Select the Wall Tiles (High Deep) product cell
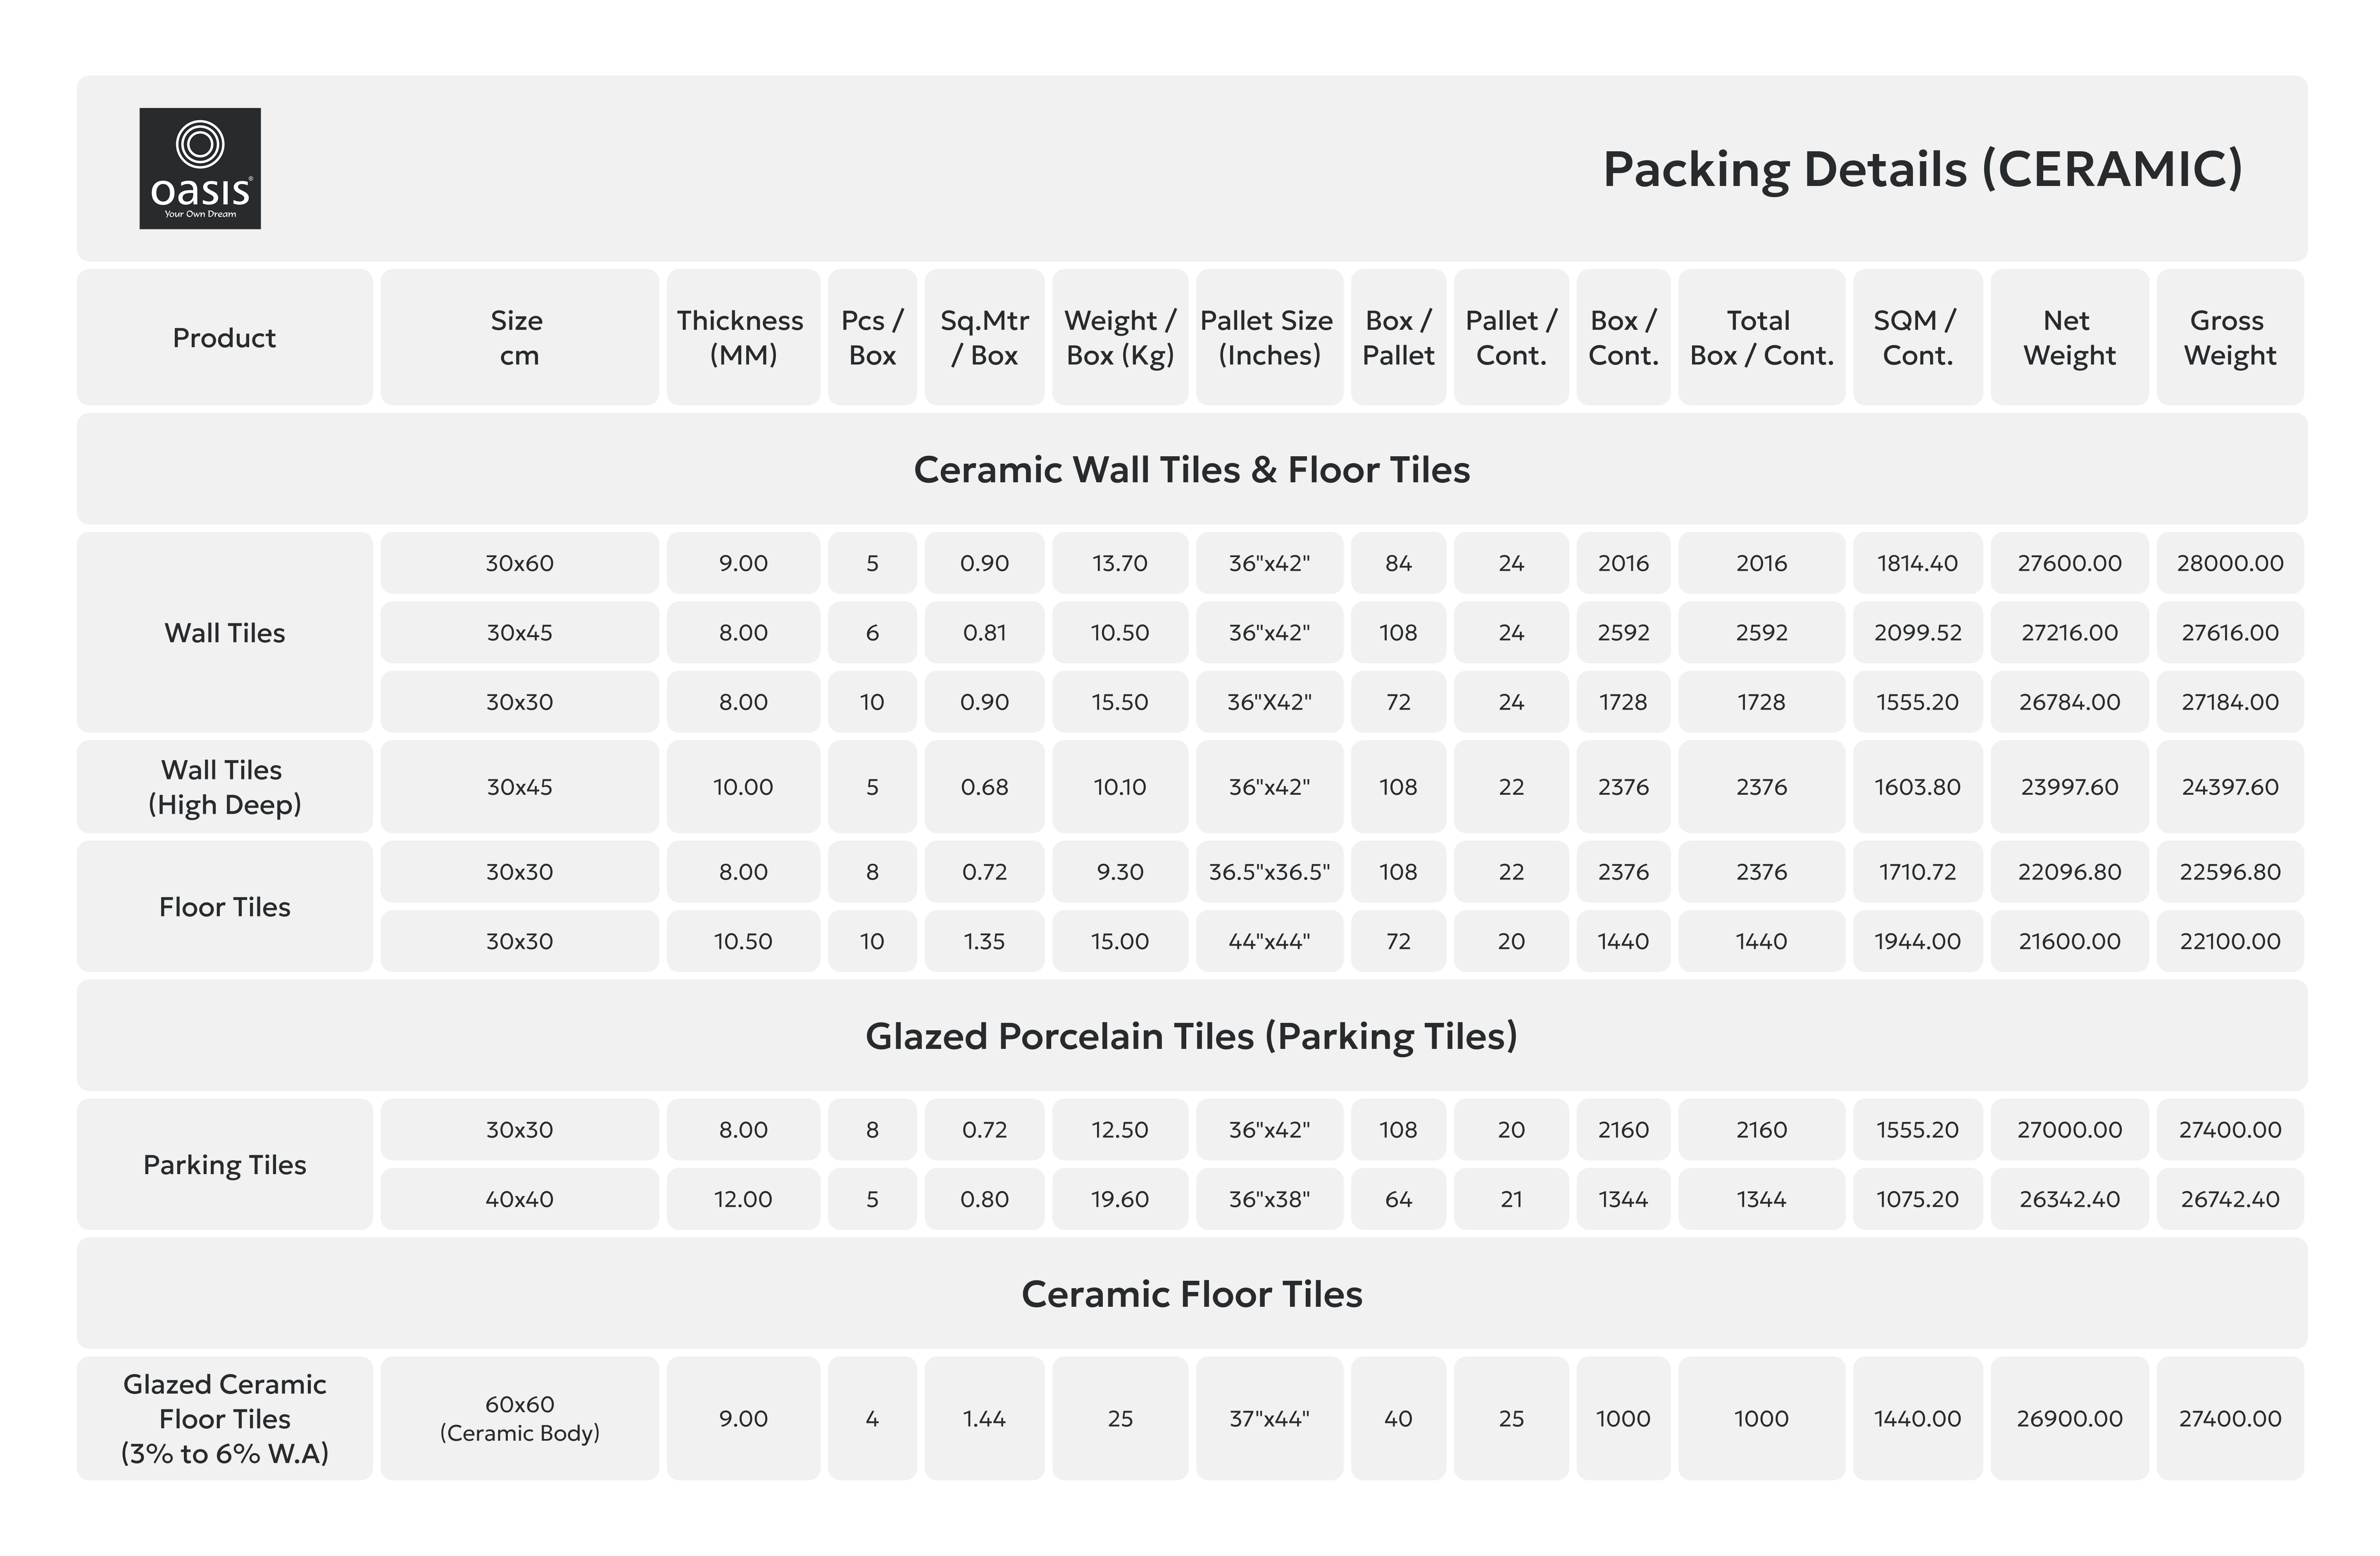2380x1556 pixels. [224, 787]
